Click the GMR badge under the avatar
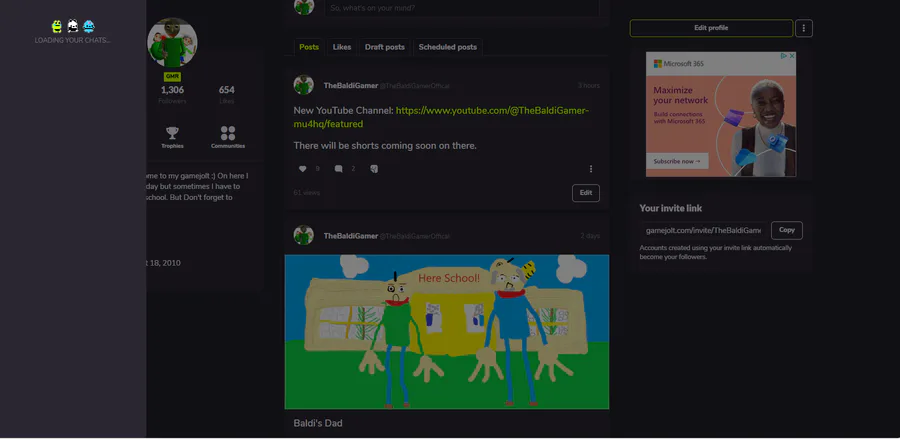This screenshot has width=900, height=439. (x=172, y=77)
